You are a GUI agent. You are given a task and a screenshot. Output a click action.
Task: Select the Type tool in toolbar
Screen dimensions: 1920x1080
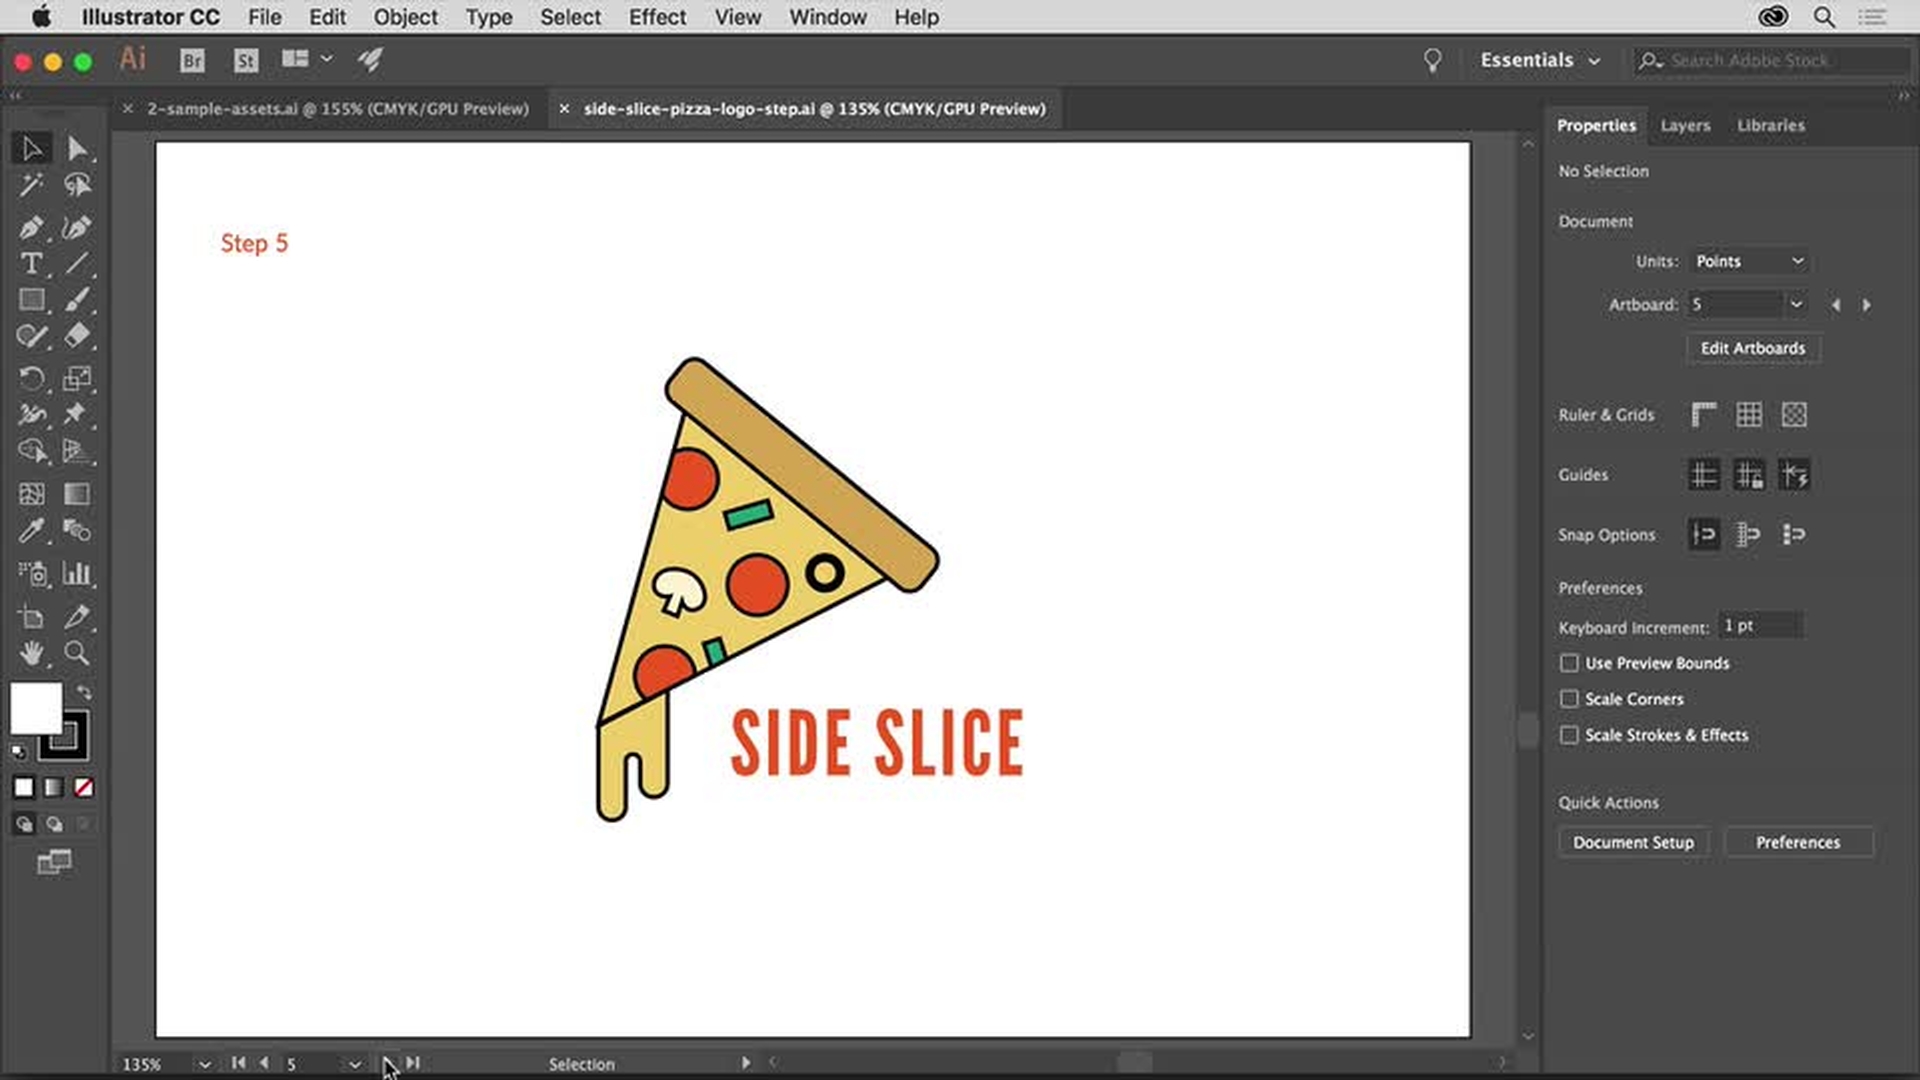point(30,264)
